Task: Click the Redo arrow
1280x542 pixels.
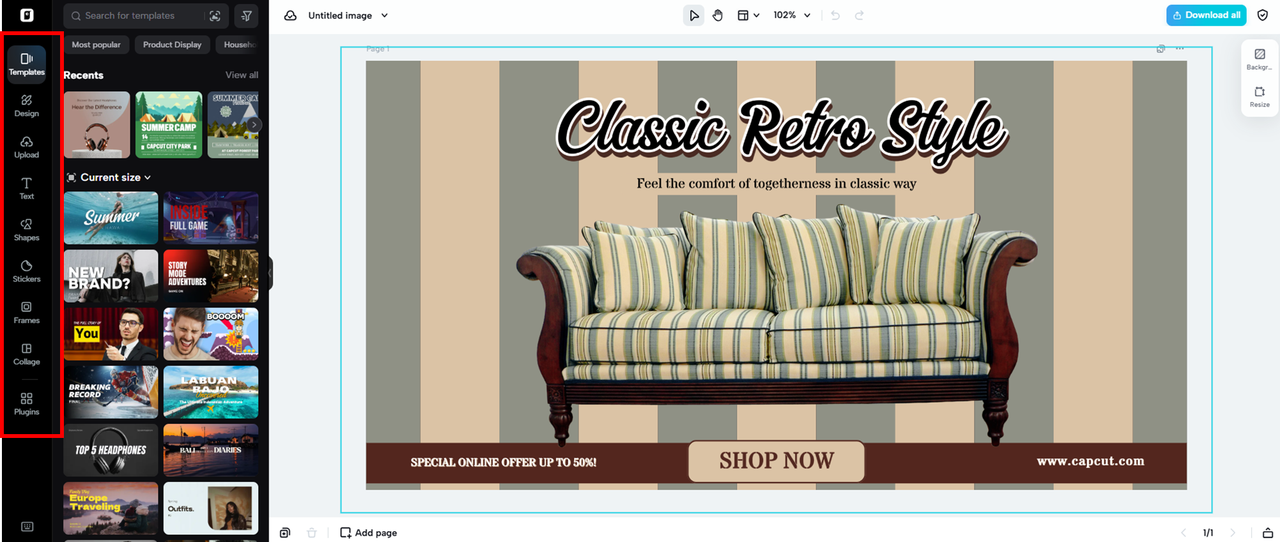Action: click(x=859, y=15)
